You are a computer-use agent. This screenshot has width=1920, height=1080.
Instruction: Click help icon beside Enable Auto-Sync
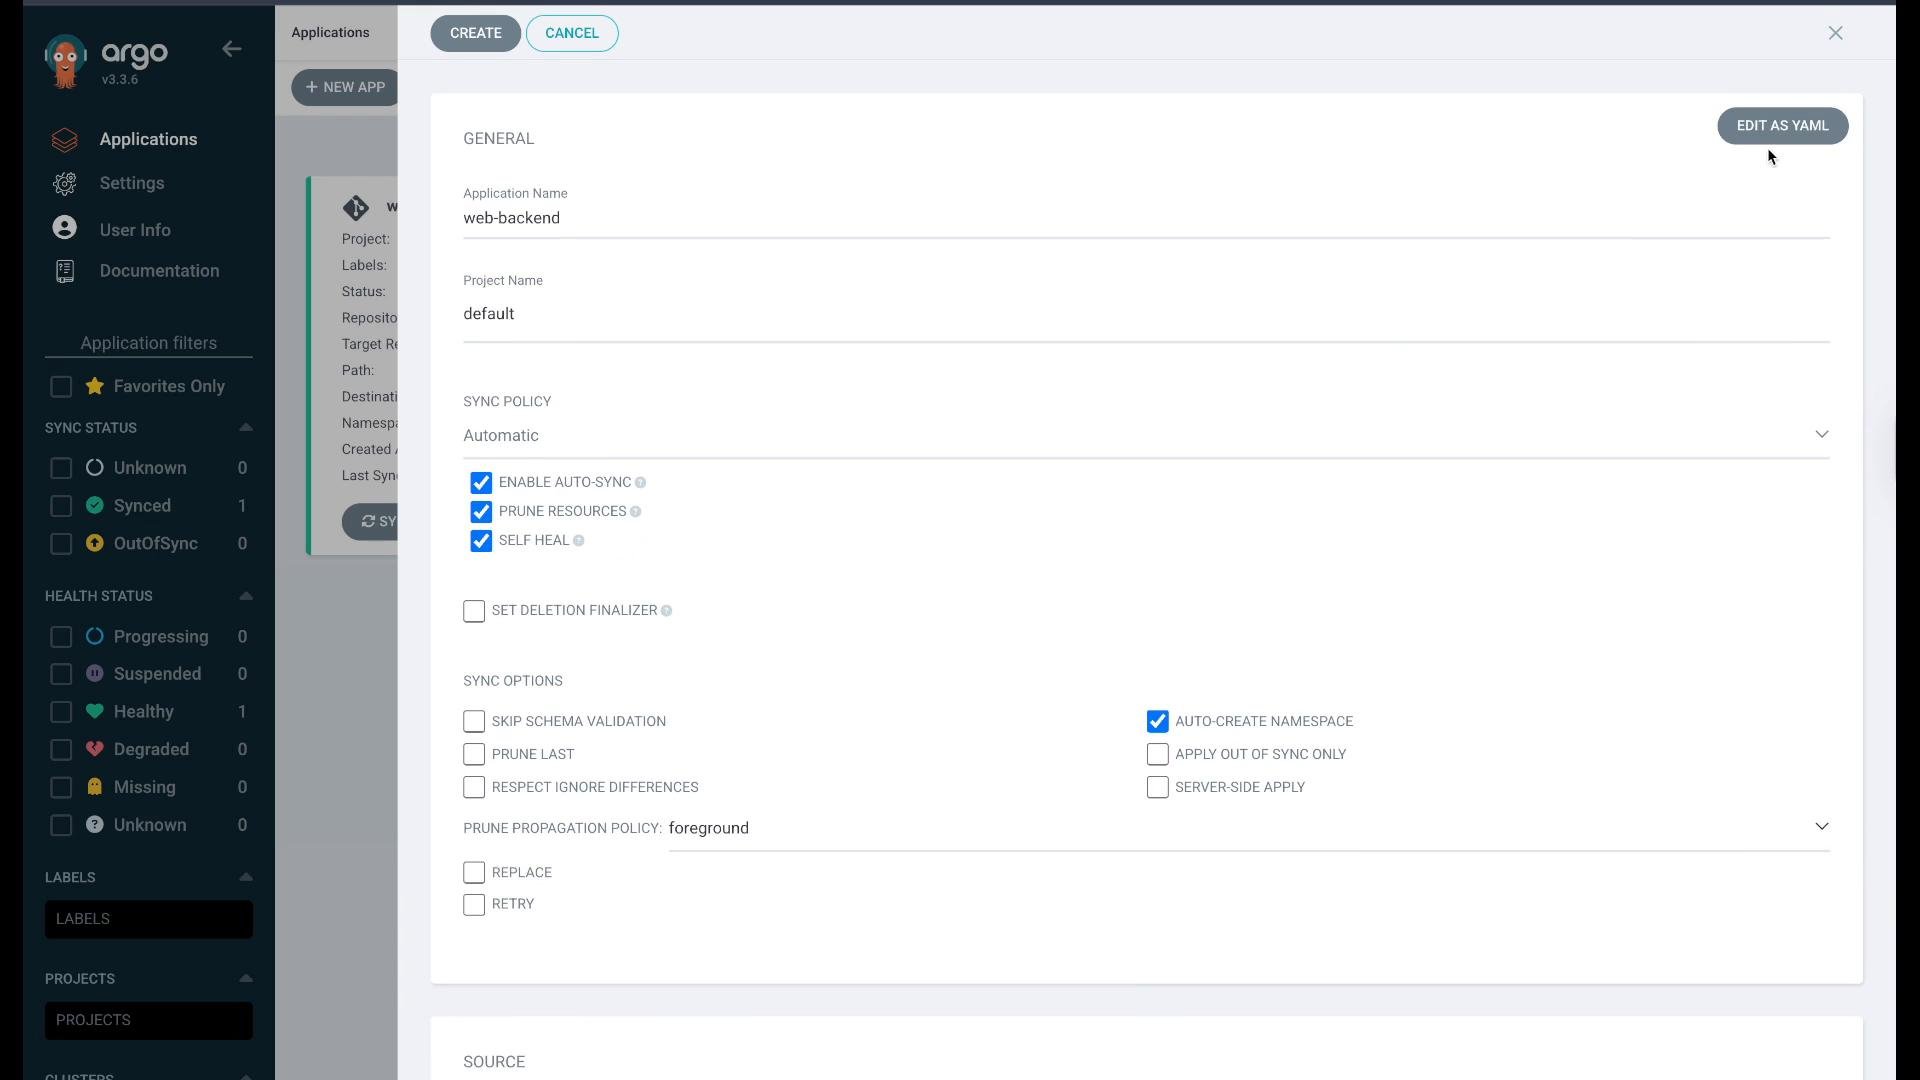coord(641,483)
